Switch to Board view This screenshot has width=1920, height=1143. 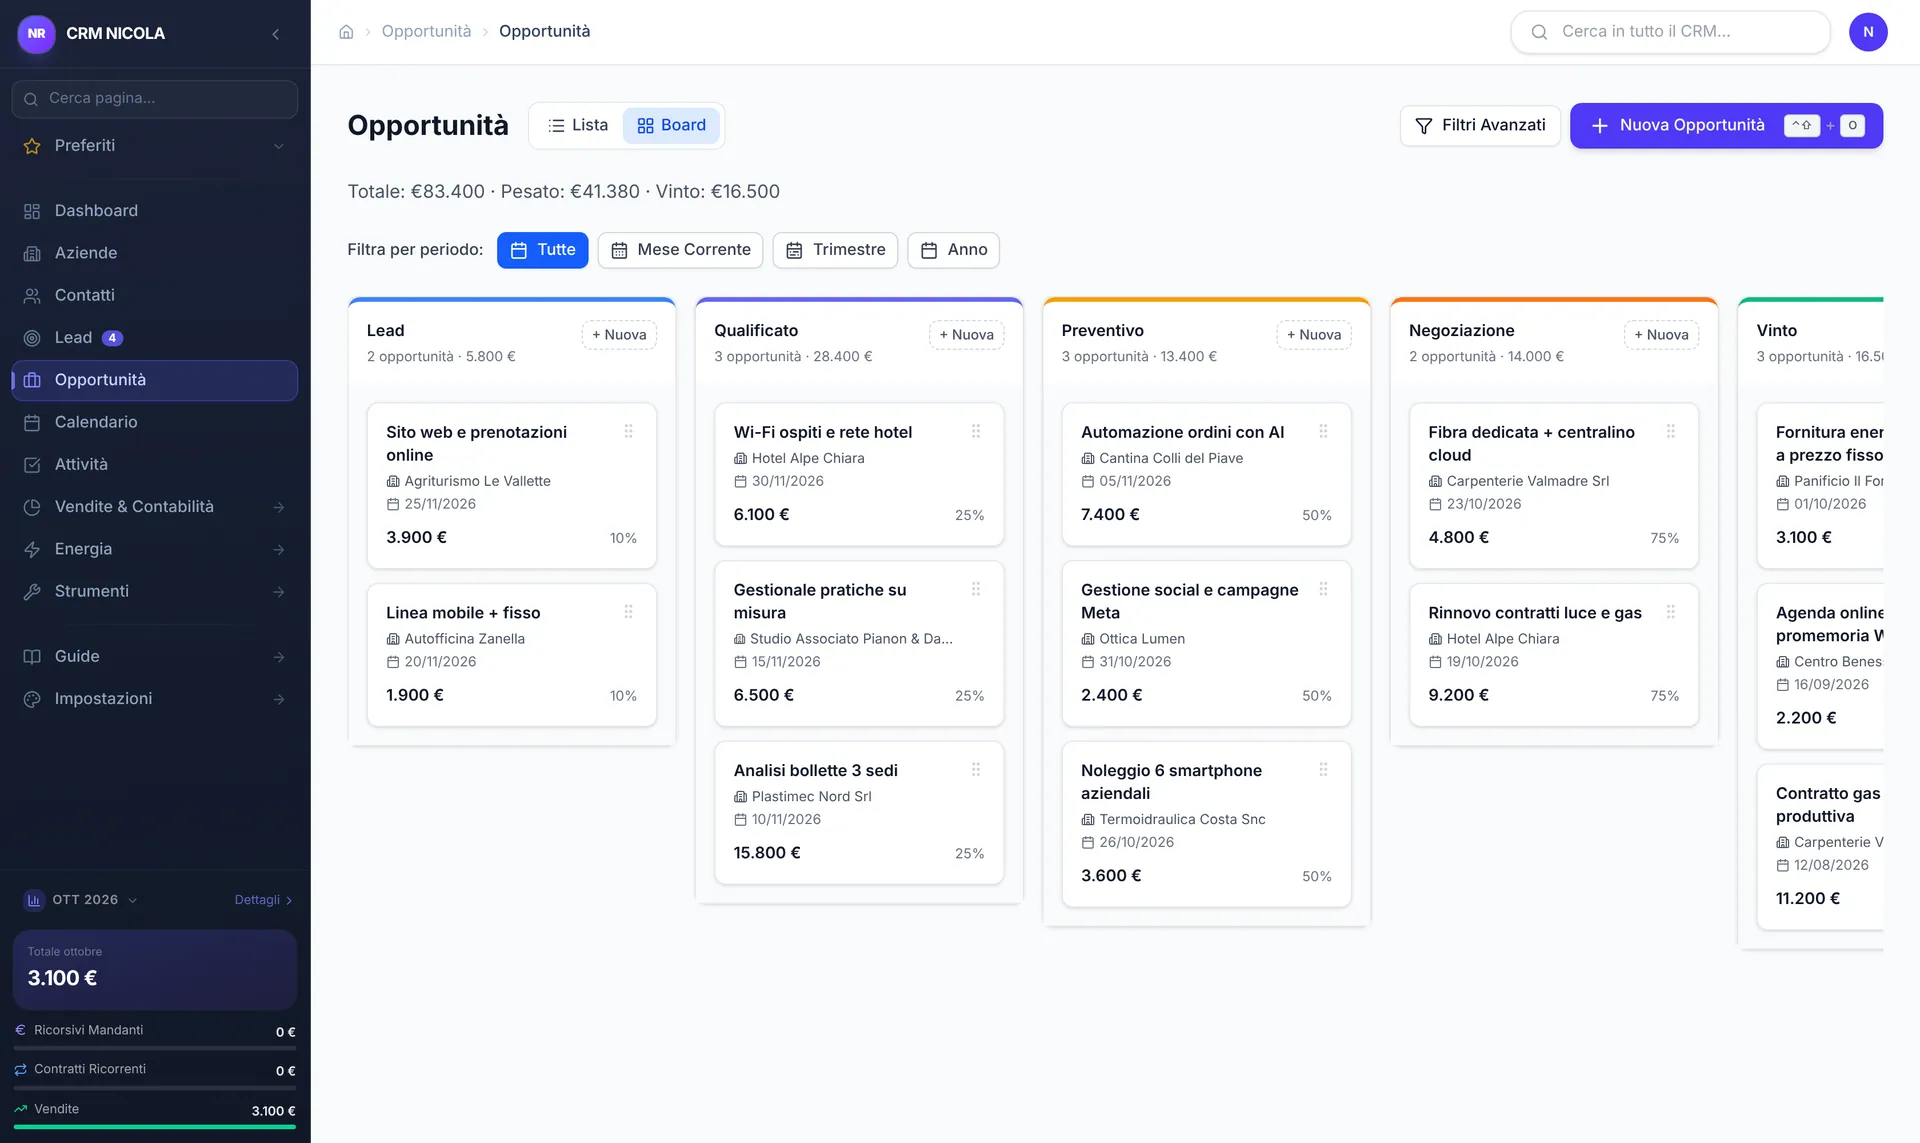(x=672, y=126)
